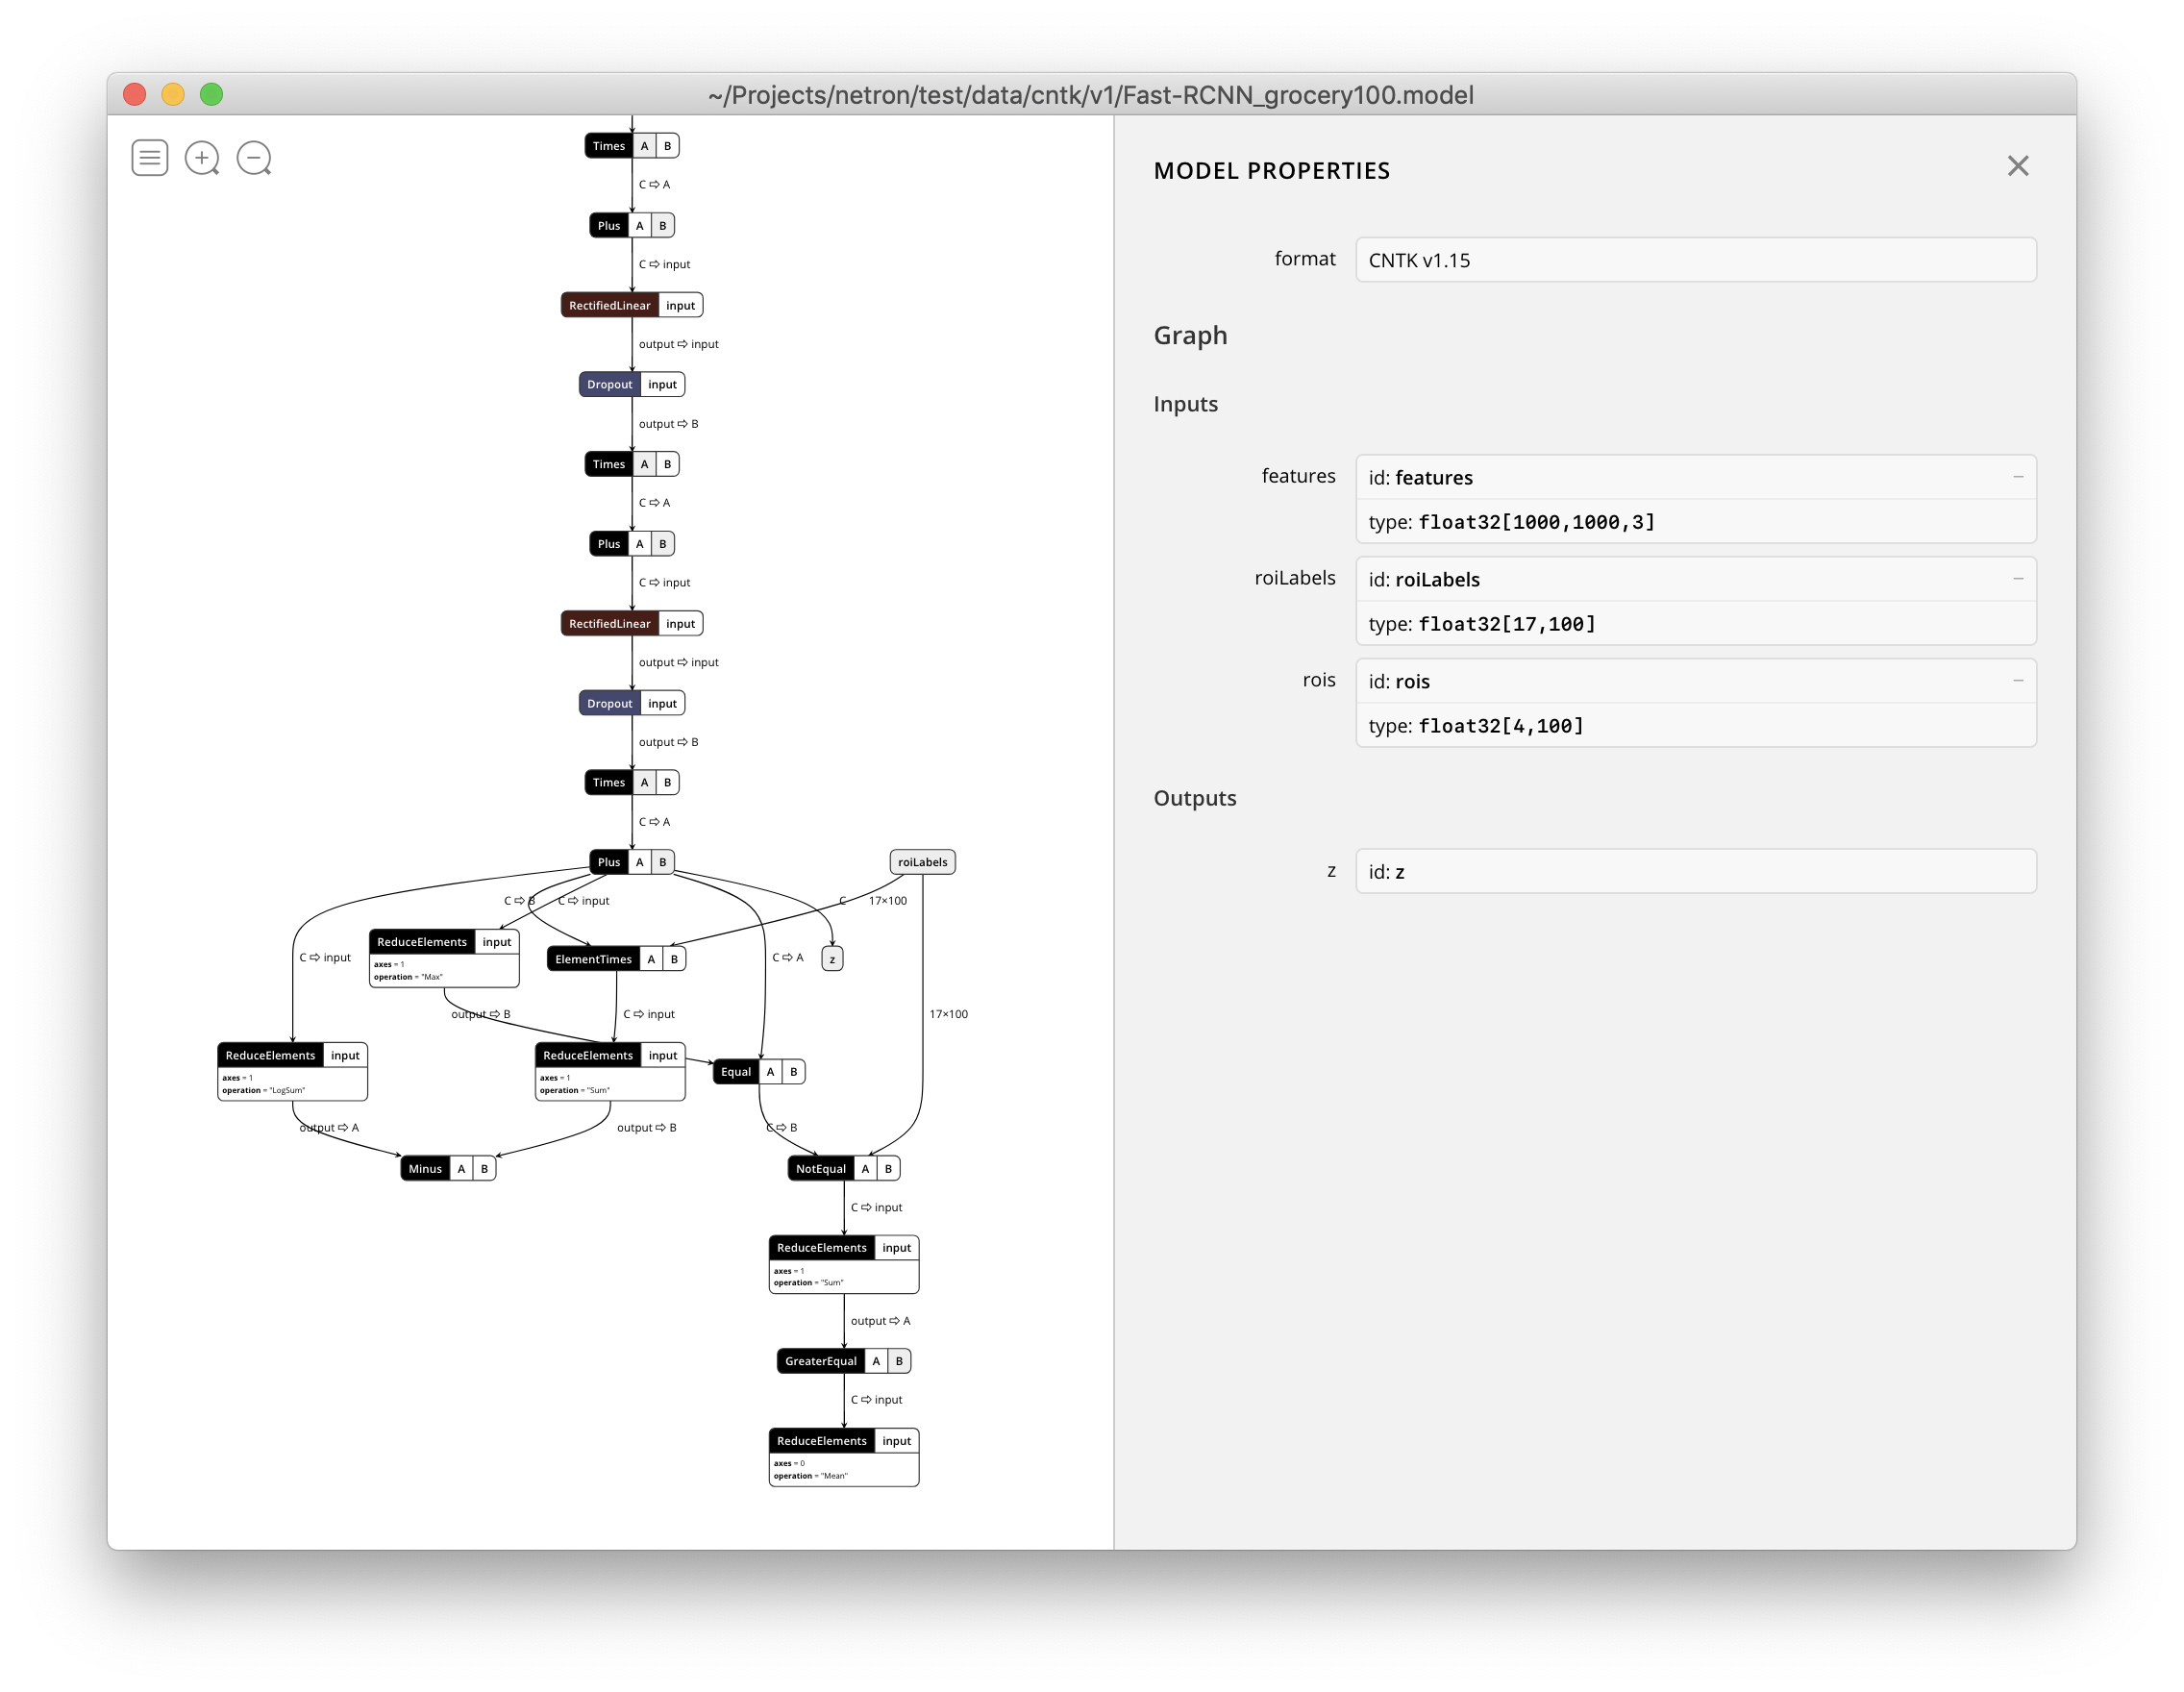Select the roiLabels input node

pyautogui.click(x=922, y=862)
